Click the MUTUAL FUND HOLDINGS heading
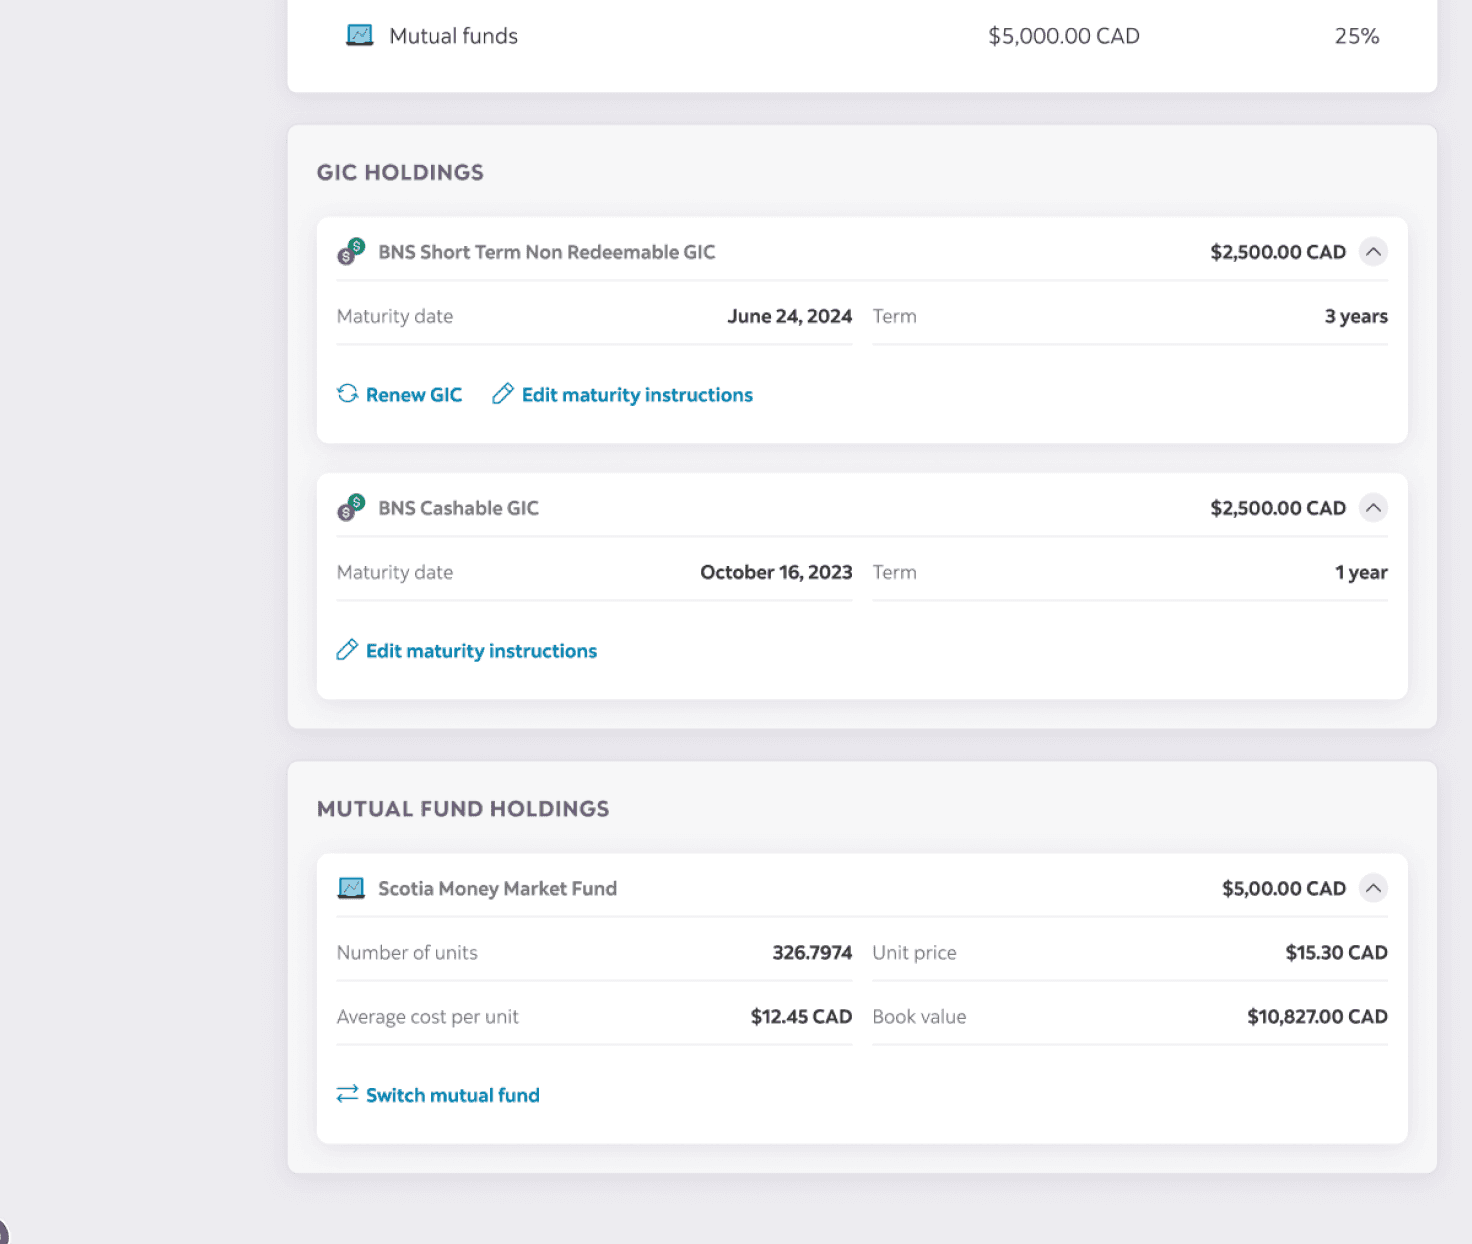 [463, 808]
